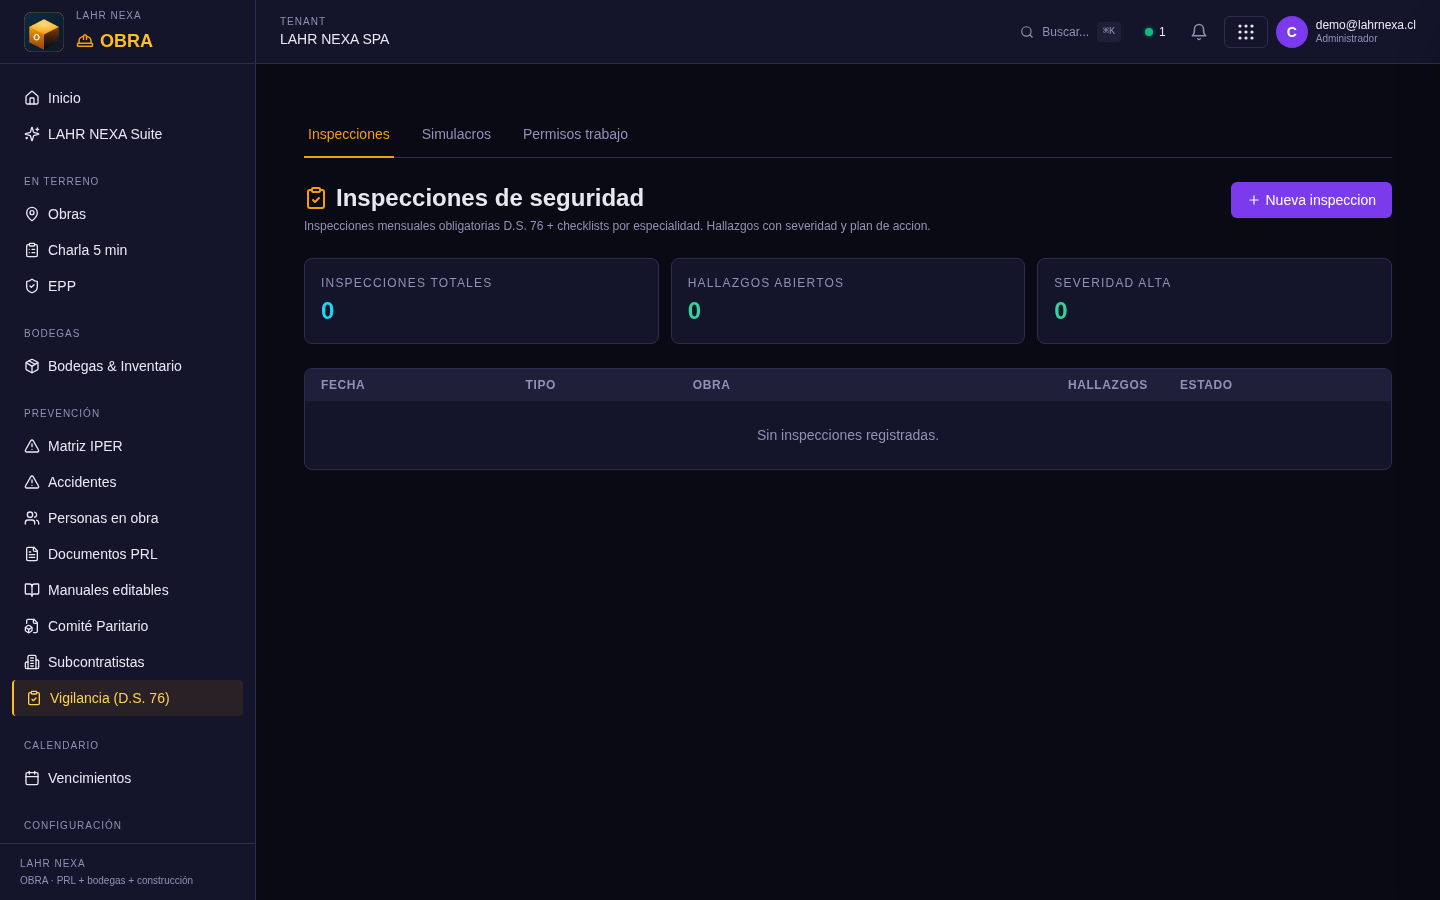The width and height of the screenshot is (1440, 900).
Task: Click the LAHR NEXA cube logo
Action: [44, 32]
